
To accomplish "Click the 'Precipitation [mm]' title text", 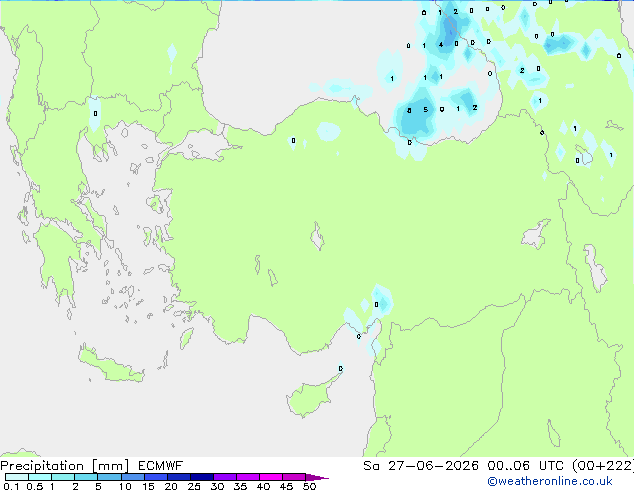I will tap(65, 466).
